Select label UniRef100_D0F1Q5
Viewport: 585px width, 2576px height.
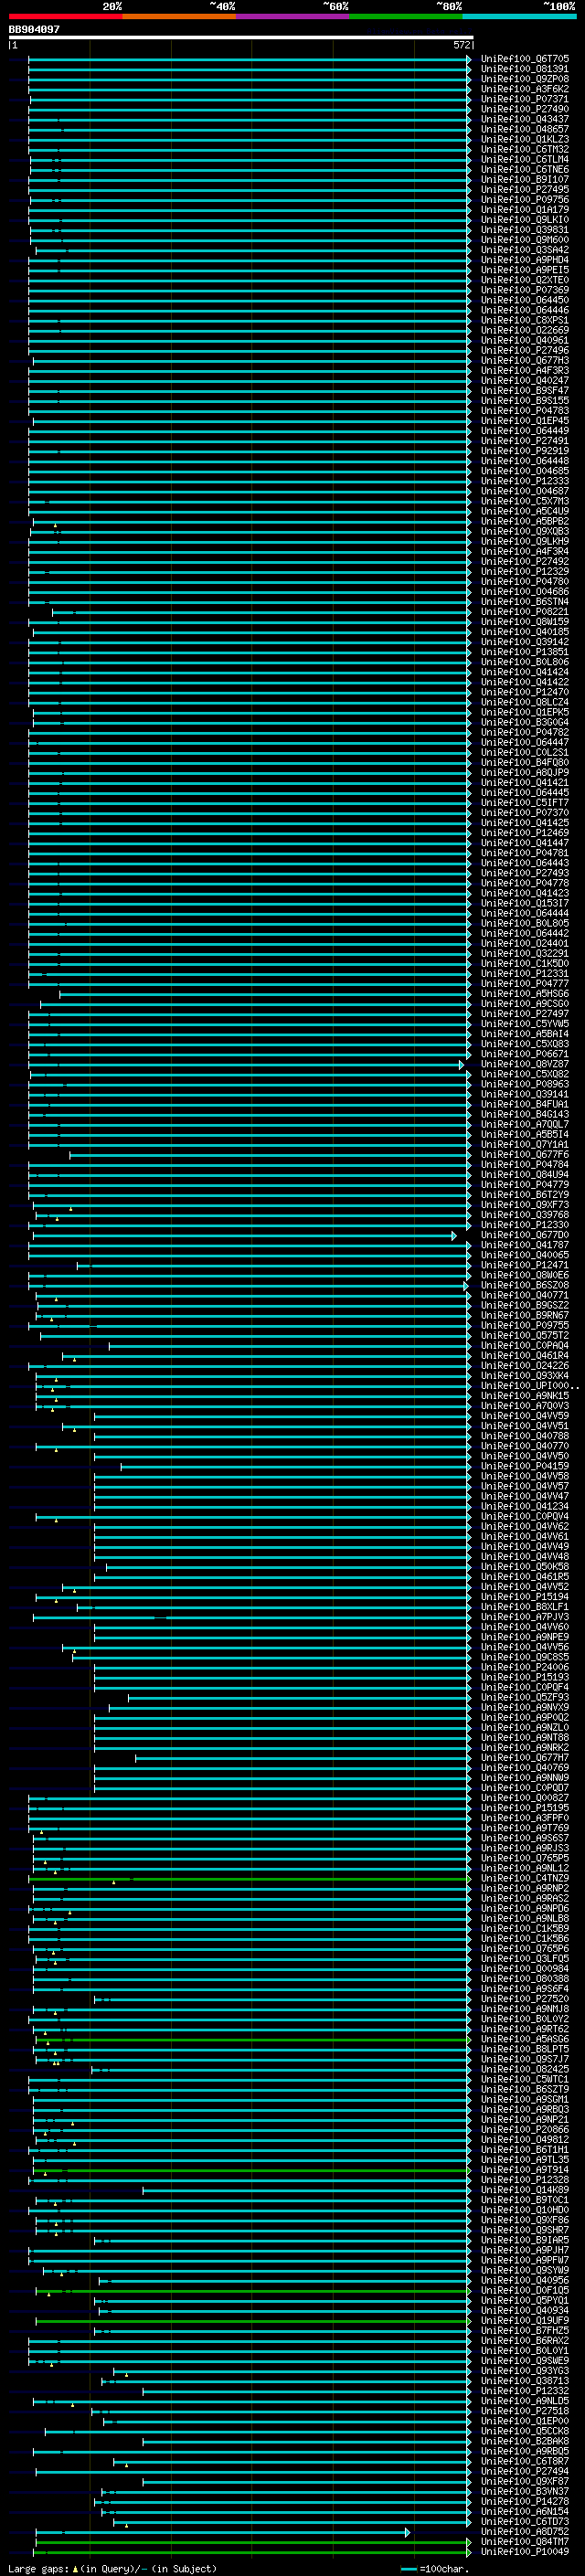coord(525,2291)
